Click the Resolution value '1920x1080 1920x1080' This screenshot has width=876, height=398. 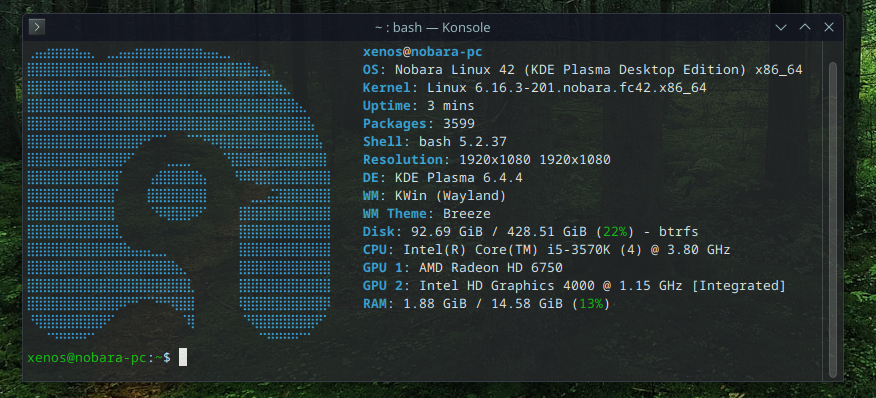535,160
